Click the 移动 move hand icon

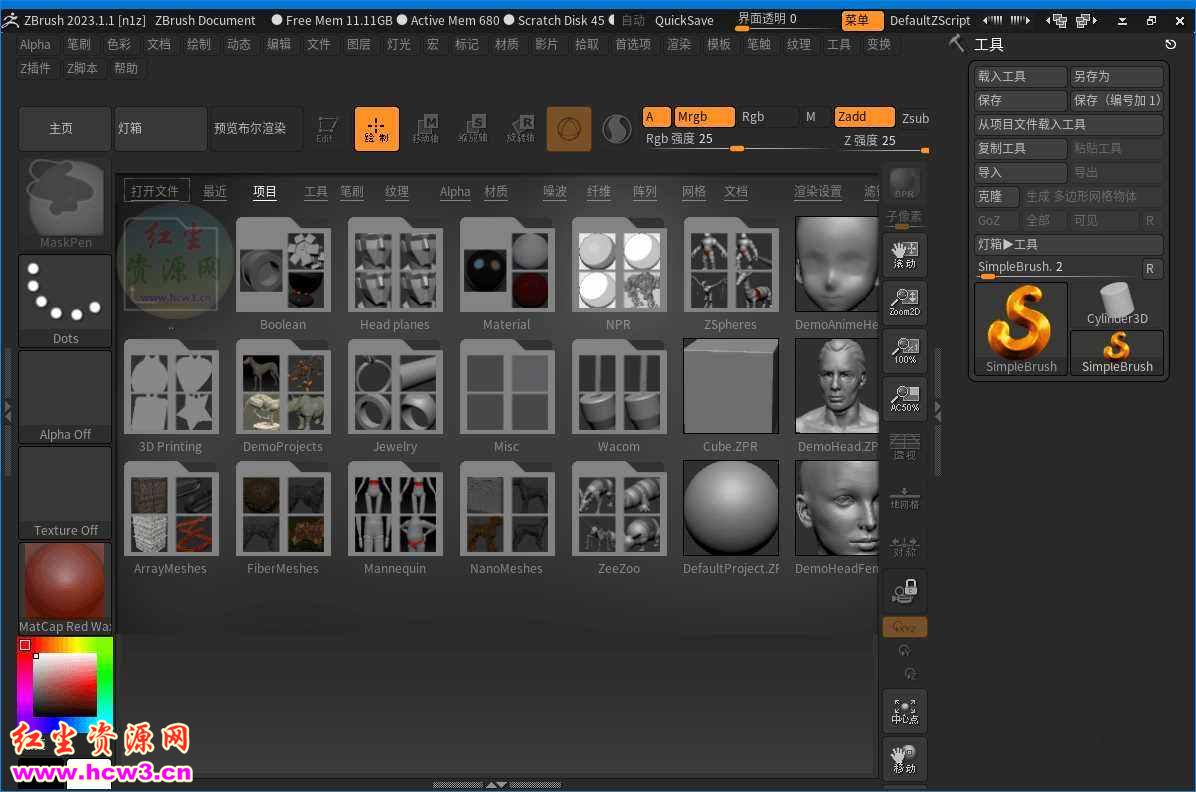905,758
